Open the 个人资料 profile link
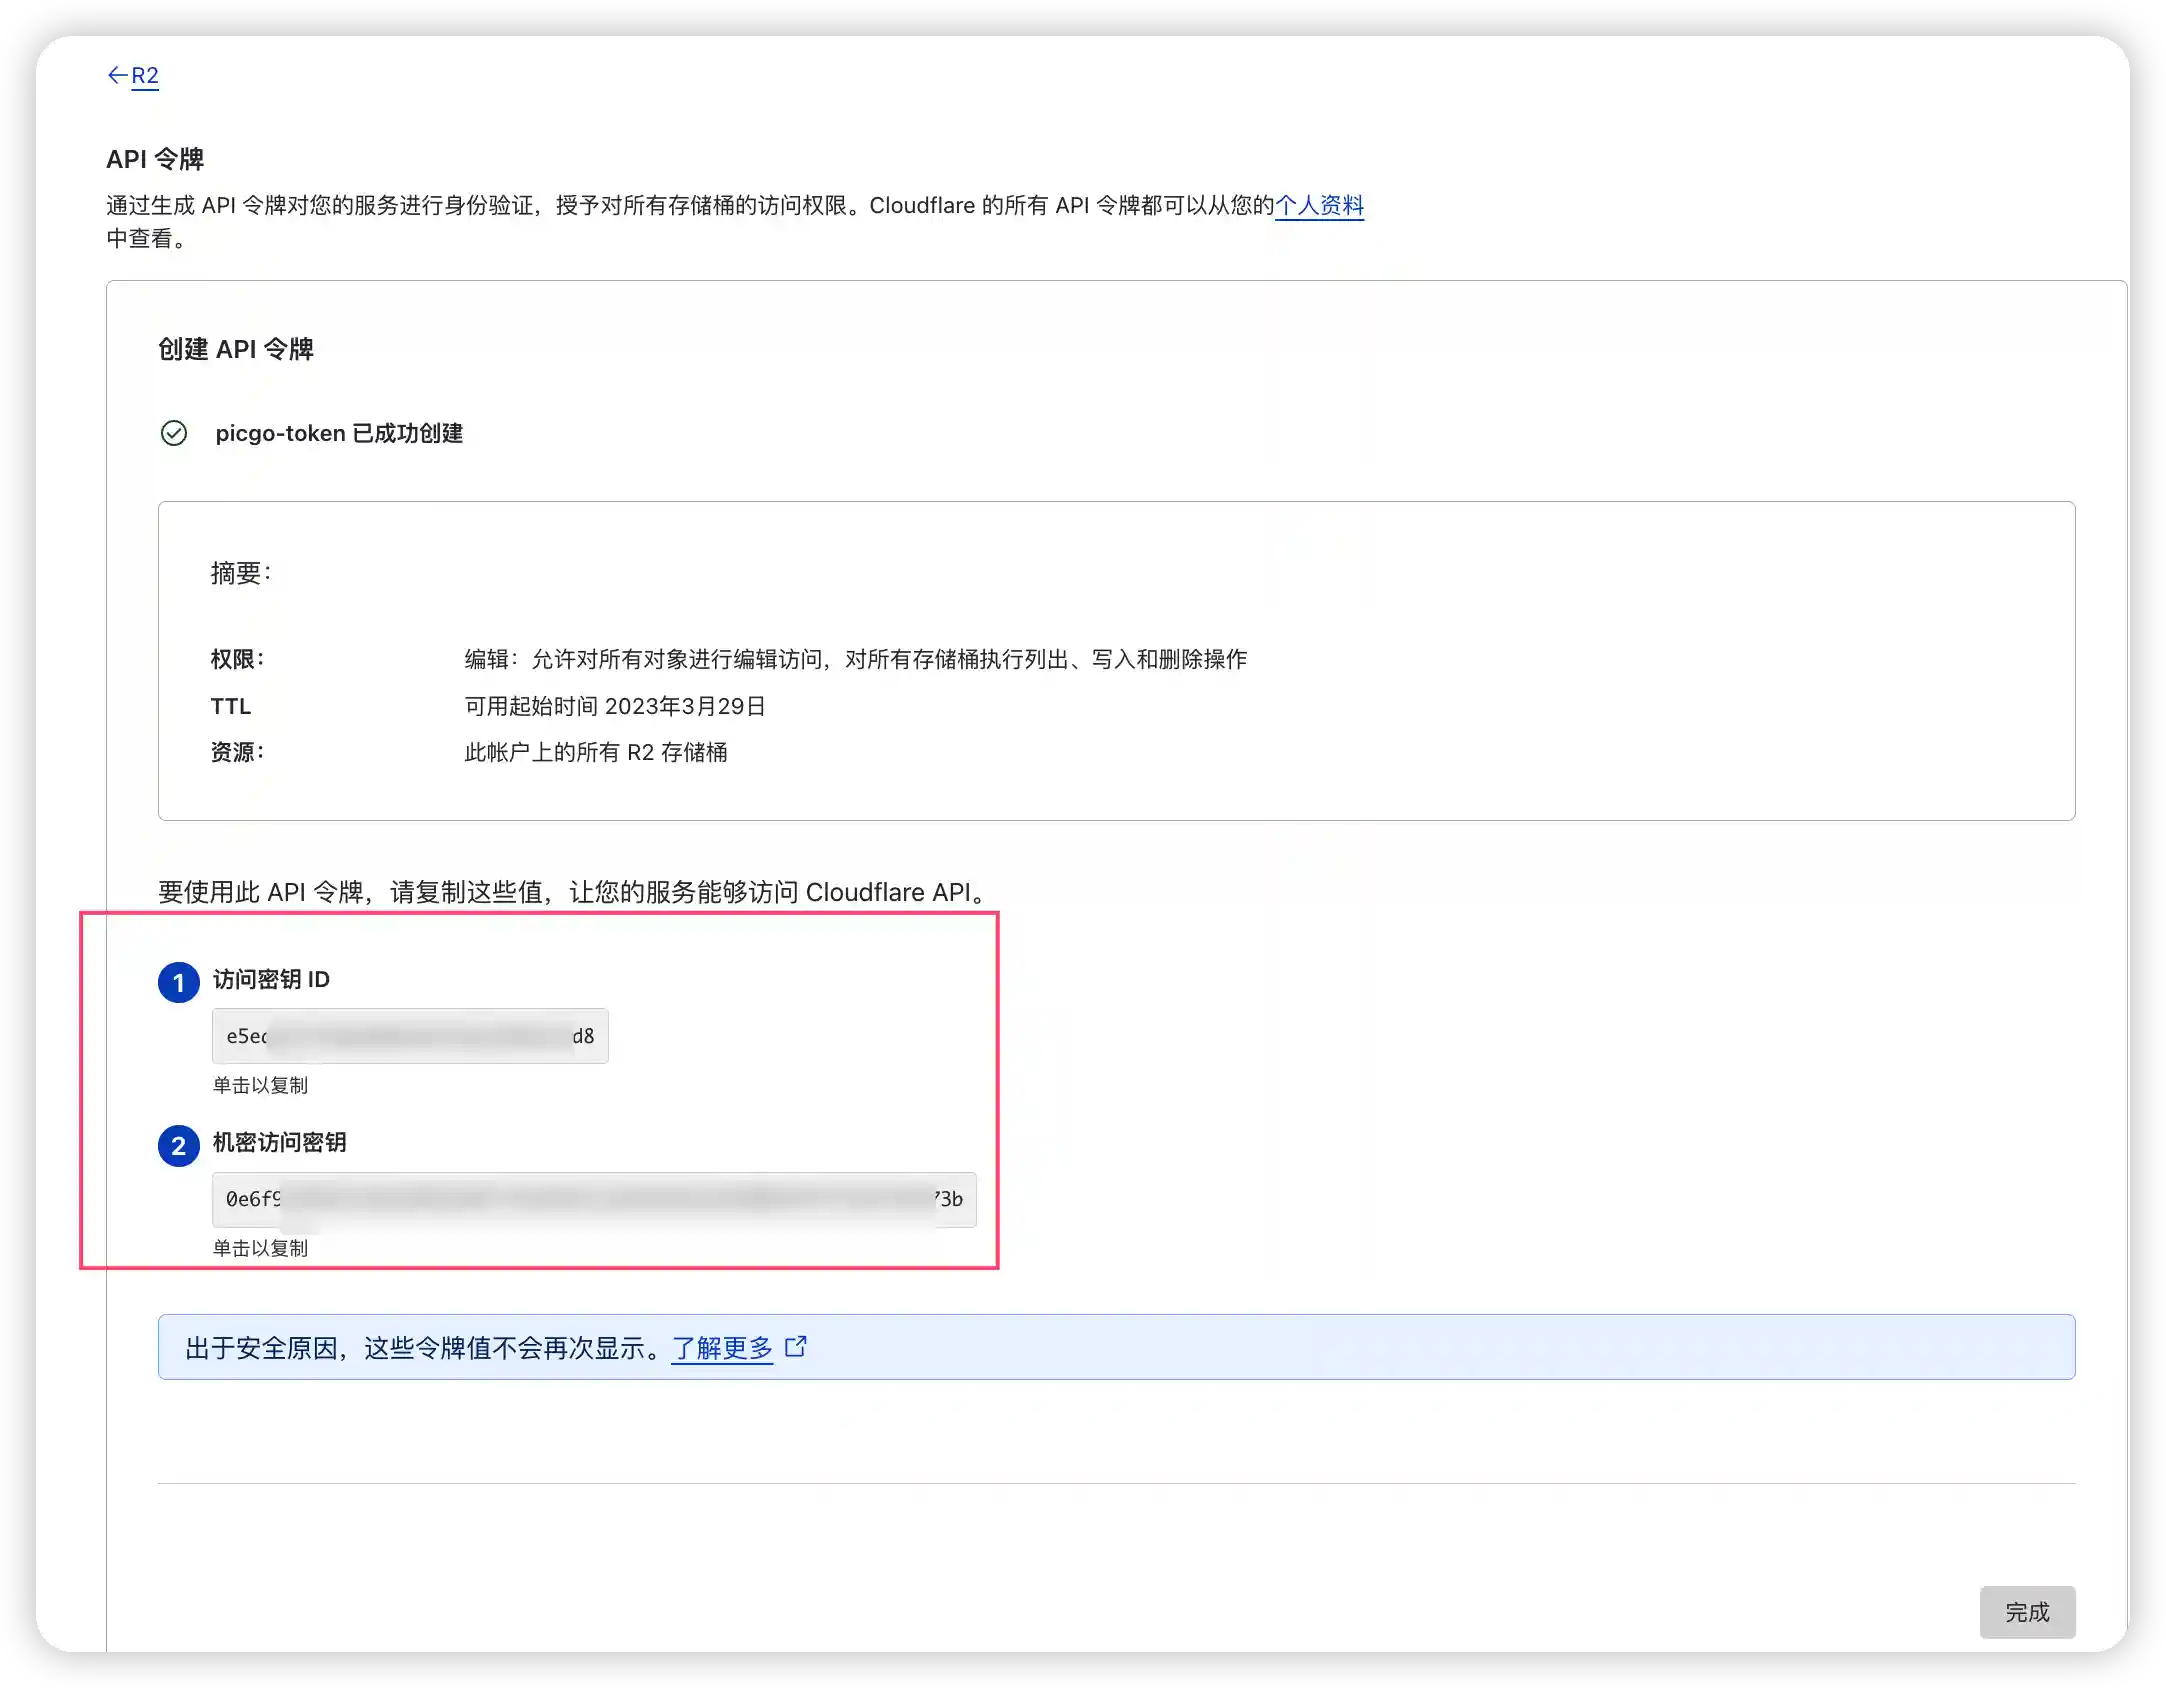Image resolution: width=2166 pixels, height=1688 pixels. point(1321,206)
